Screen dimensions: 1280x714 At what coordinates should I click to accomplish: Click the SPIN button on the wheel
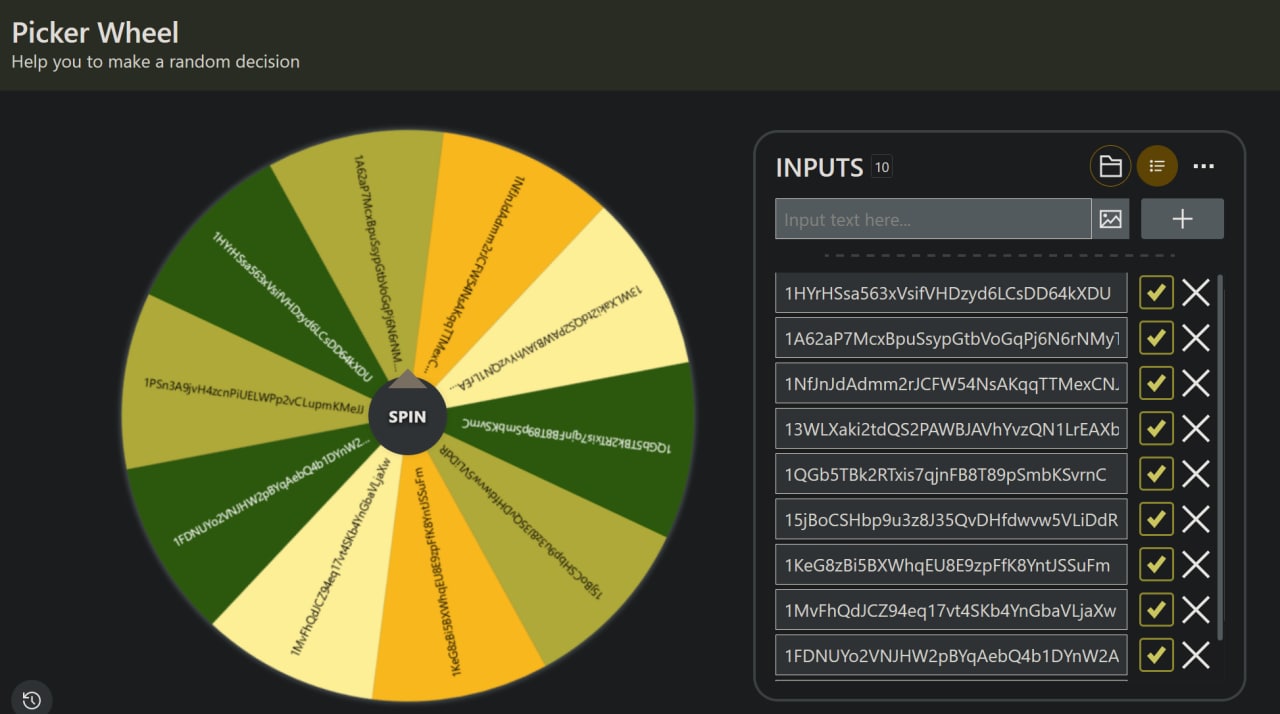tap(407, 417)
